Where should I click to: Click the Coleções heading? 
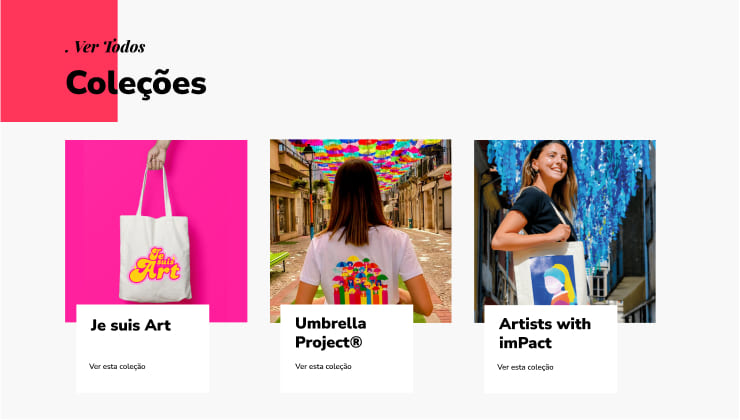pos(136,83)
